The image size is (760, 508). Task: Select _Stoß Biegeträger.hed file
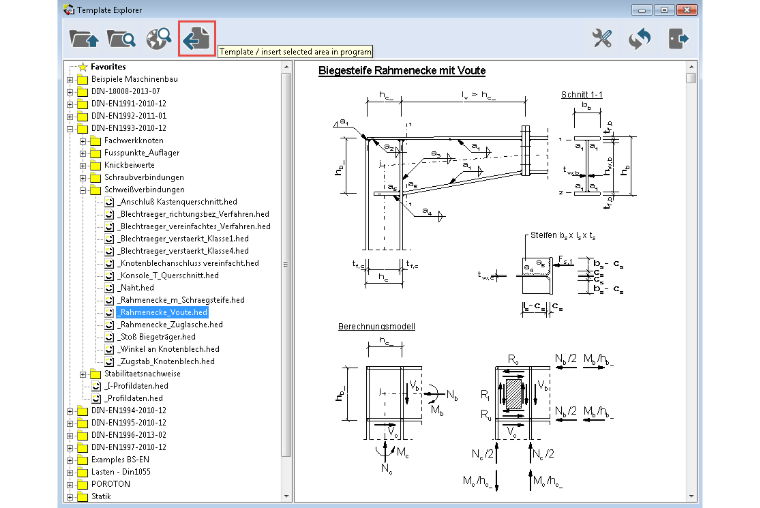click(x=157, y=337)
